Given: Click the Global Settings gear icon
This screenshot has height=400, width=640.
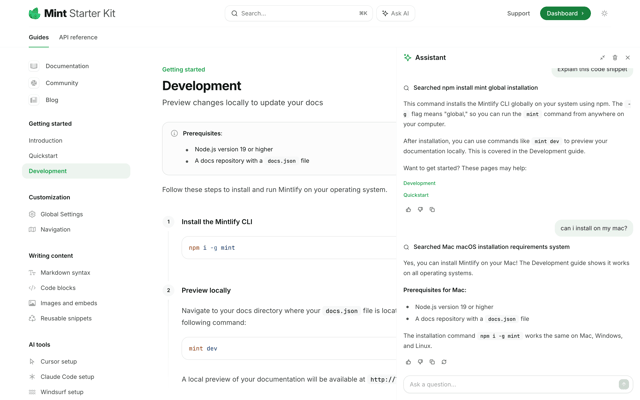Looking at the screenshot, I should 32,214.
